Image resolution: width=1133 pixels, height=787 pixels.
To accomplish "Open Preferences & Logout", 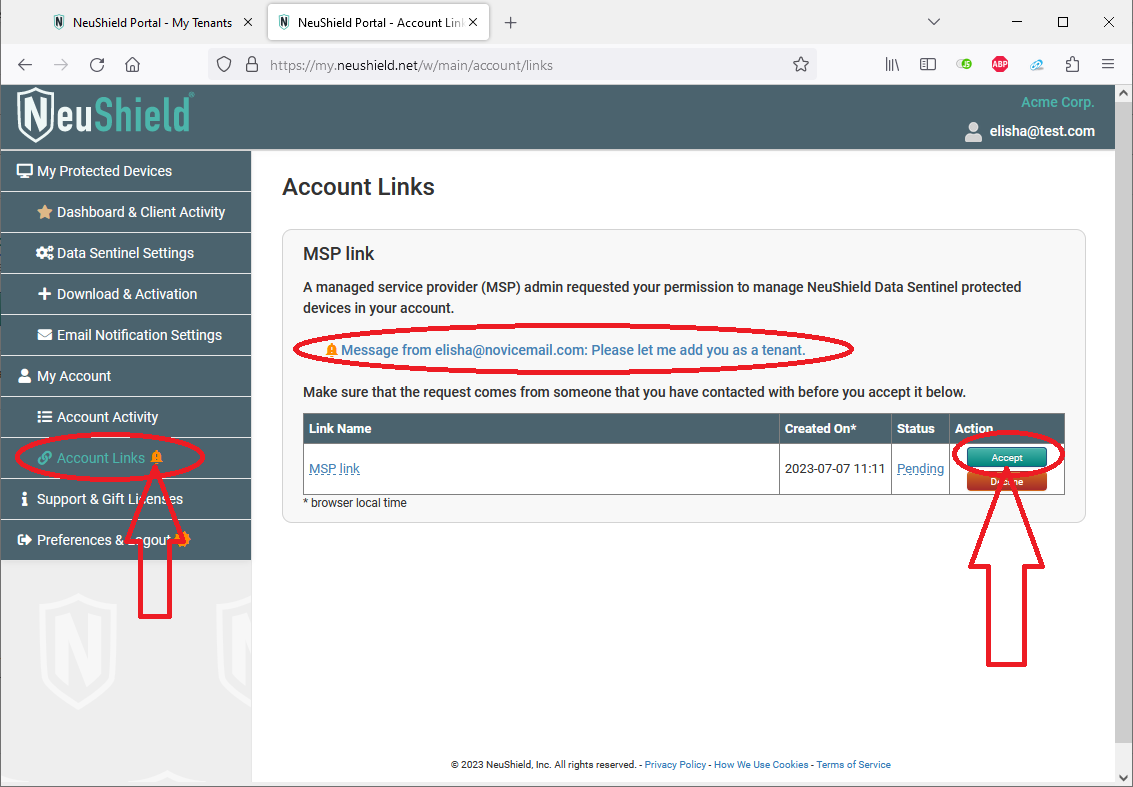I will coord(126,540).
